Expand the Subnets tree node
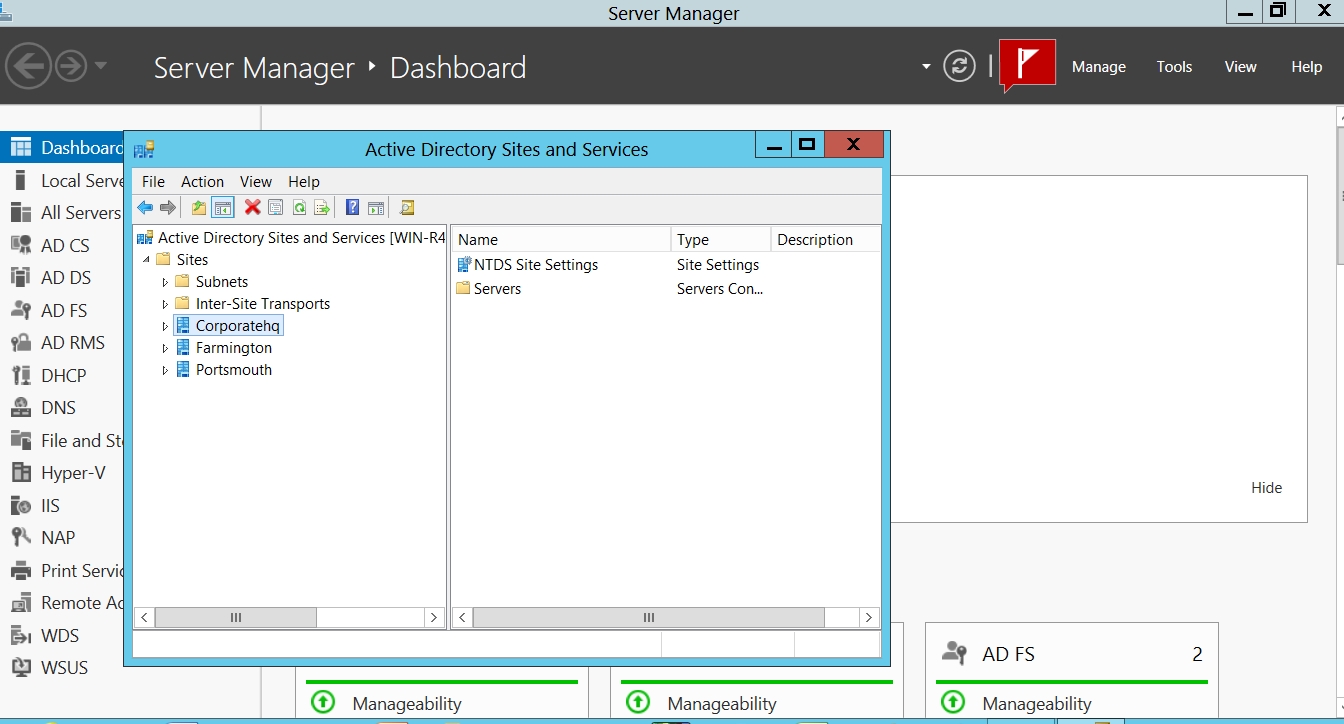Viewport: 1344px width, 724px height. pos(166,282)
